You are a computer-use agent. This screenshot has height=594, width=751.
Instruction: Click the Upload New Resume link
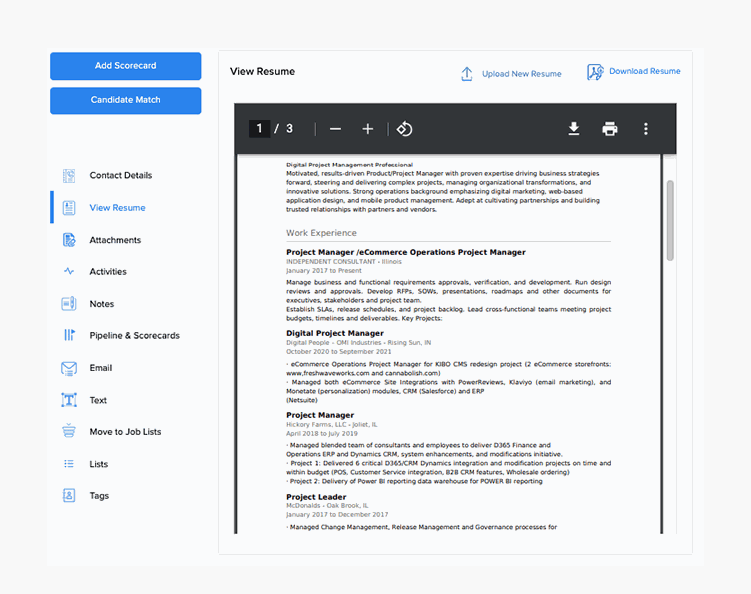point(522,74)
